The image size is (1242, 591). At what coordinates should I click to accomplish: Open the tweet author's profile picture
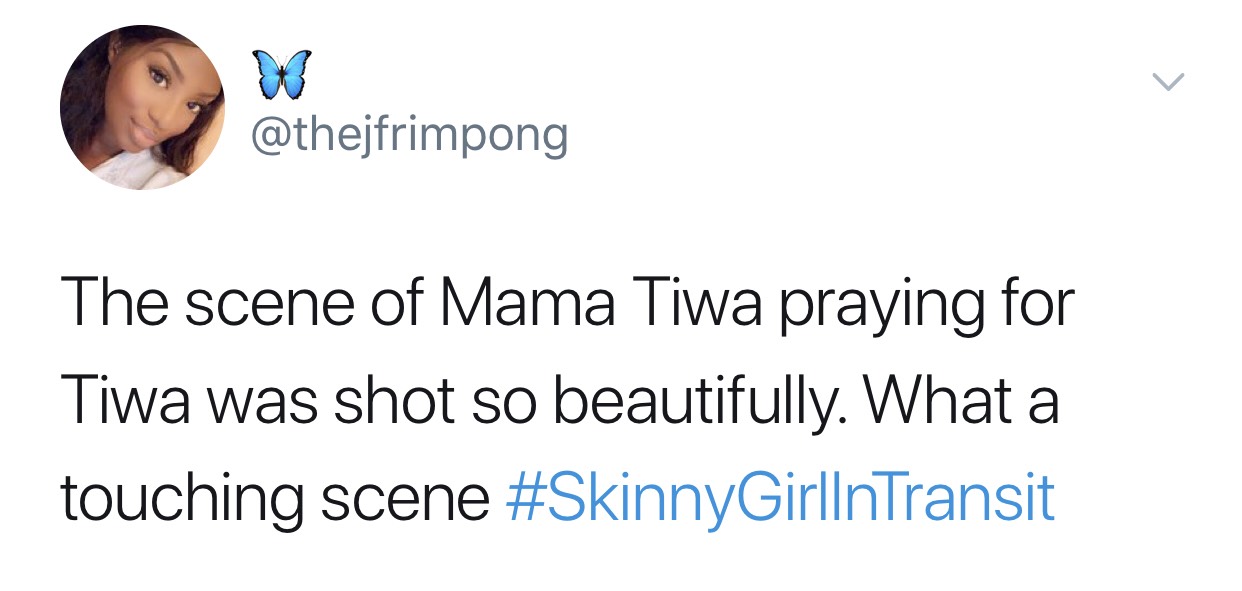pos(142,108)
